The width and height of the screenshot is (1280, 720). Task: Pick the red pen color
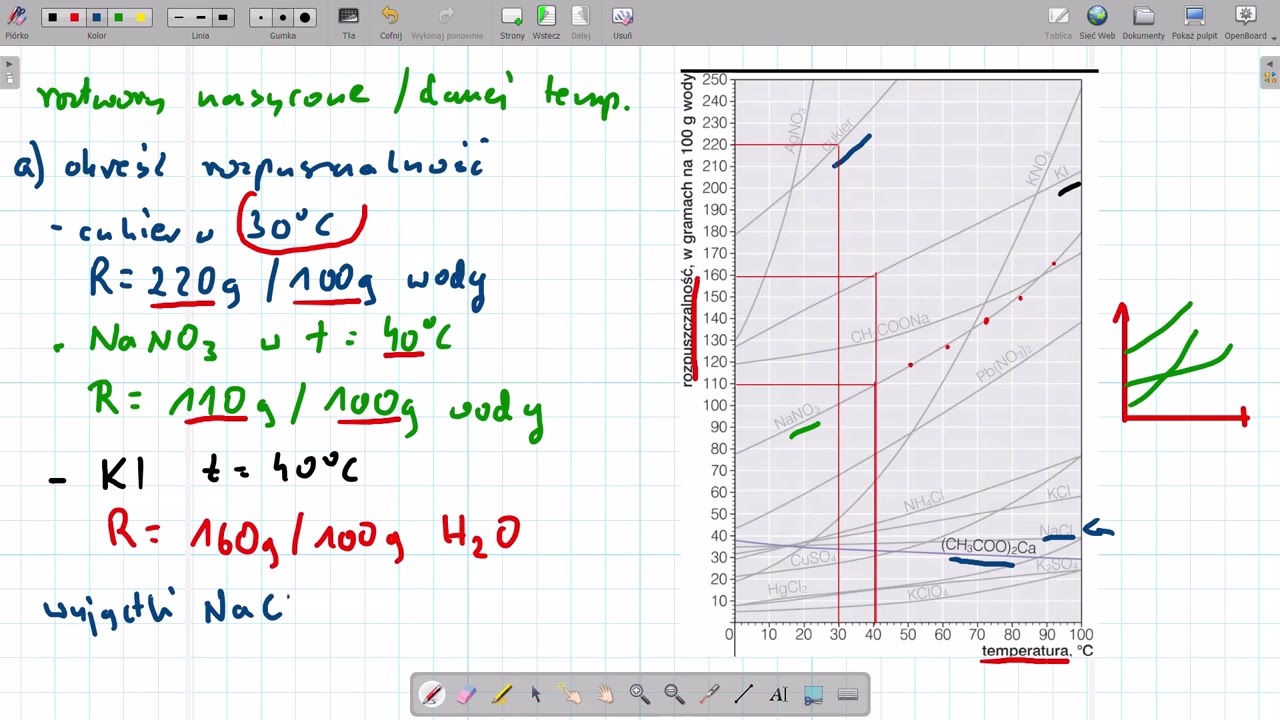(74, 18)
